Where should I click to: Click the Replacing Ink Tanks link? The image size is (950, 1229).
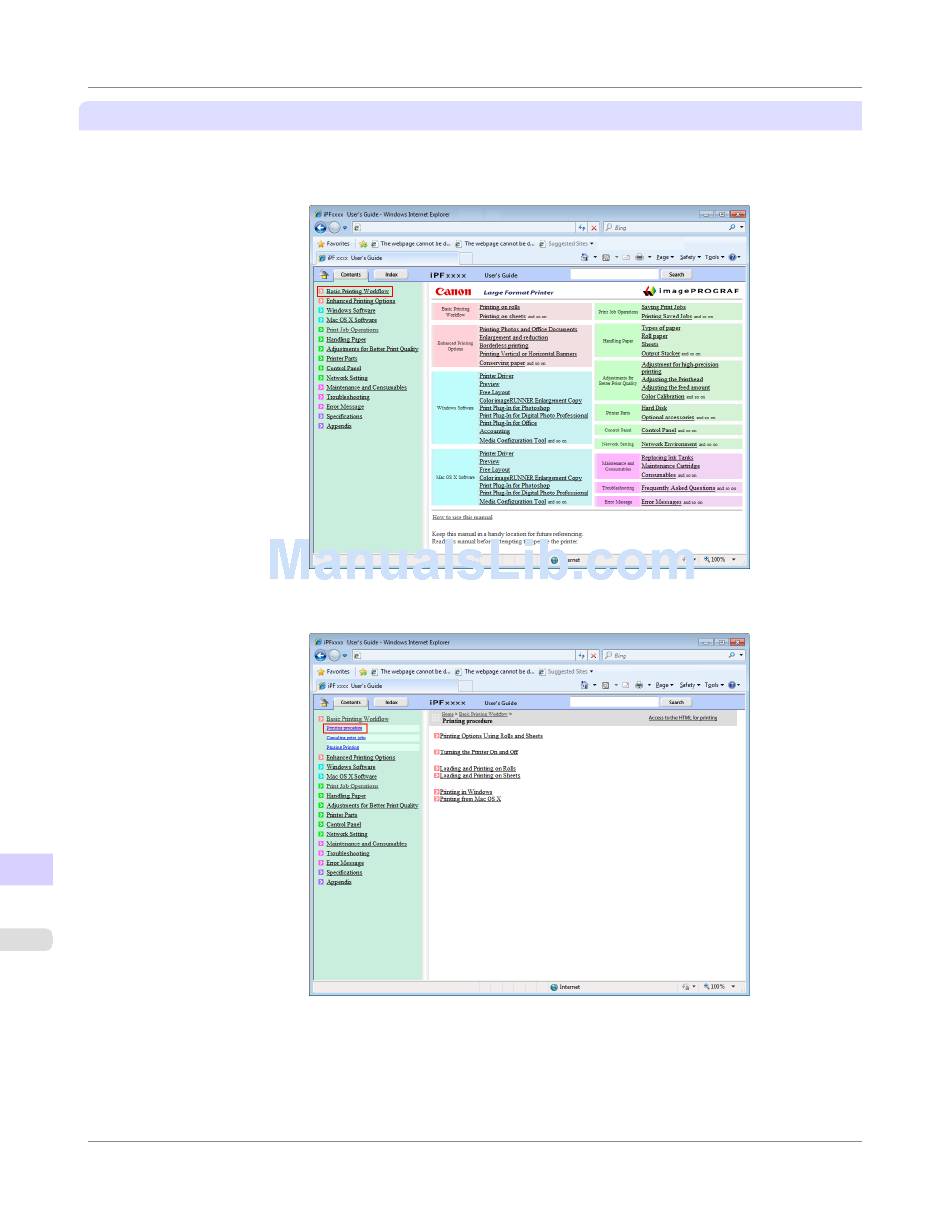point(667,458)
